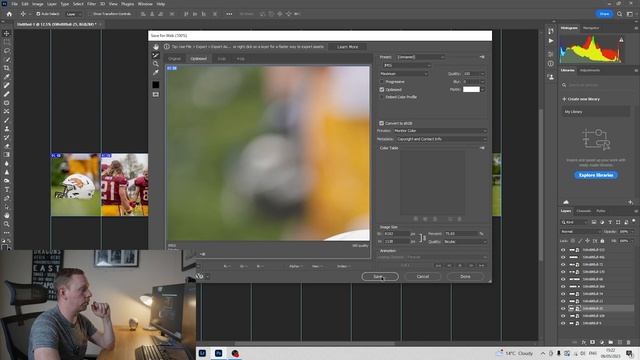The image size is (640, 360).
Task: Uncheck Convert to sRGB checkbox
Action: [382, 123]
